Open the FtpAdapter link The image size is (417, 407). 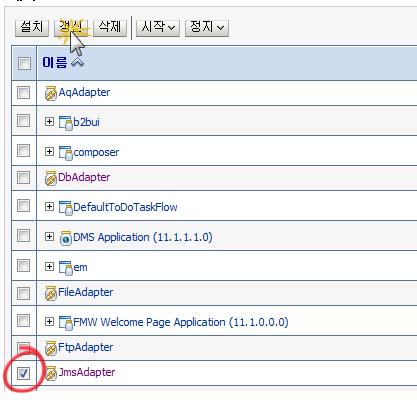tap(86, 347)
